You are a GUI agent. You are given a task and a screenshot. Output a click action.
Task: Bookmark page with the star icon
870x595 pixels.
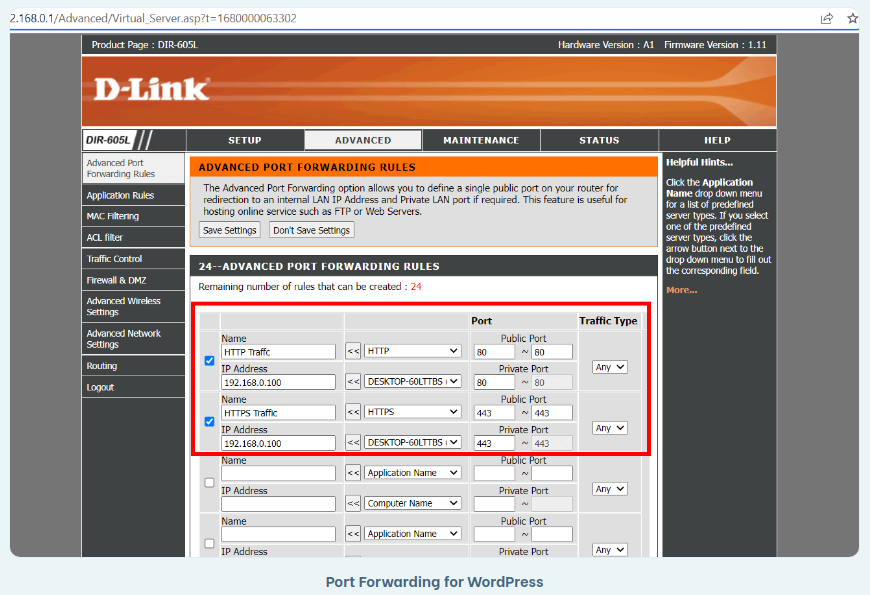pos(853,18)
